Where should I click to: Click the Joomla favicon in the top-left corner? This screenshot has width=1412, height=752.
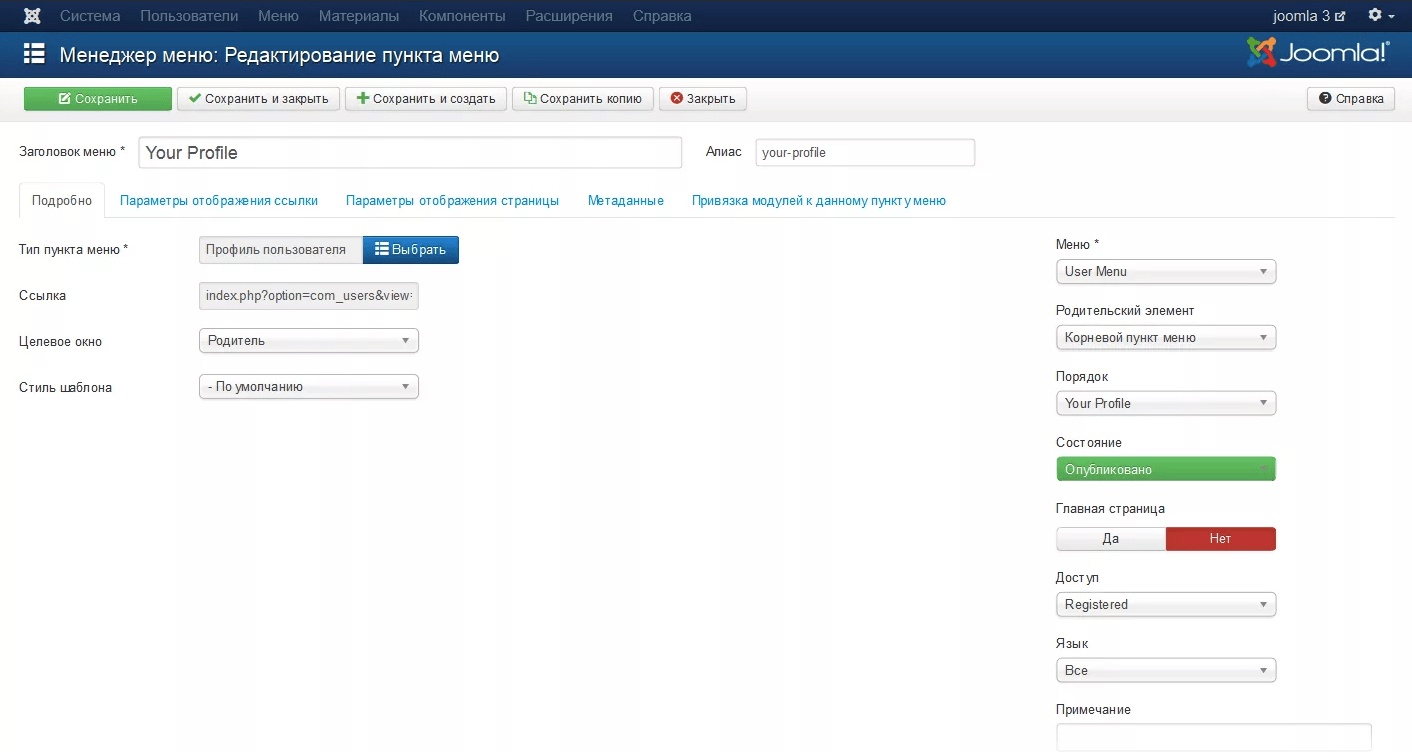[31, 15]
